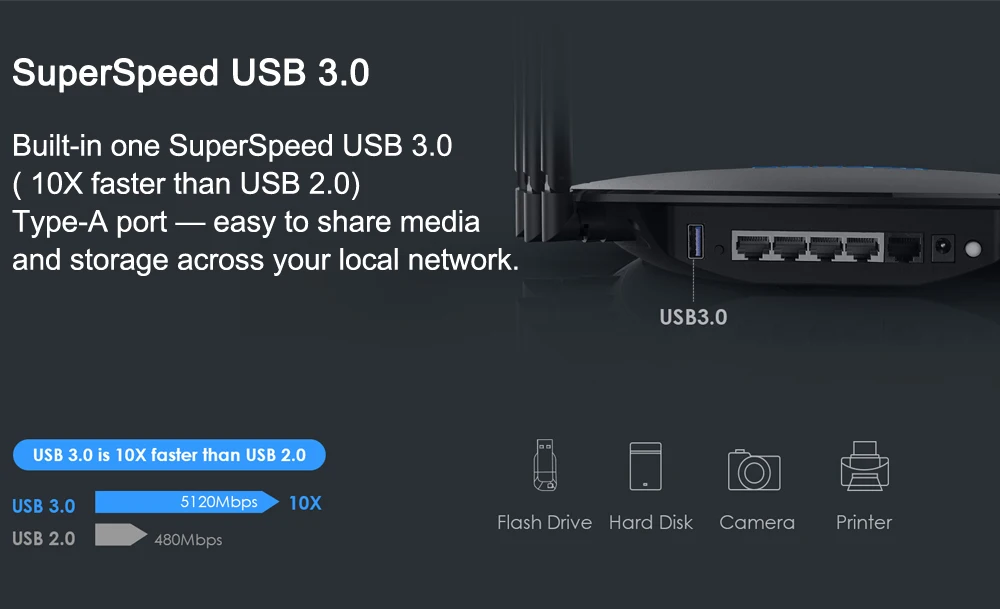The height and width of the screenshot is (609, 1000).
Task: Click the 480Mbps speed label
Action: [x=188, y=540]
